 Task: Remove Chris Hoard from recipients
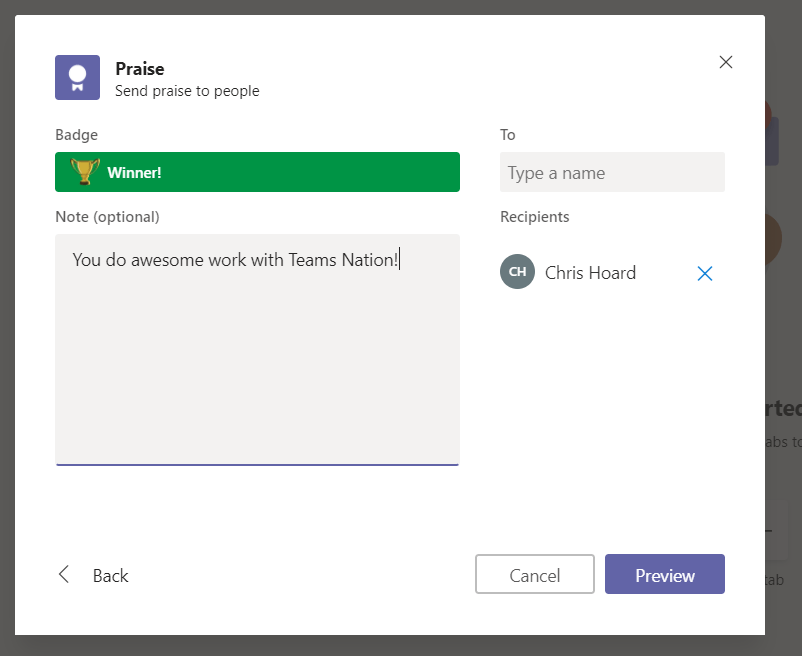tap(705, 273)
